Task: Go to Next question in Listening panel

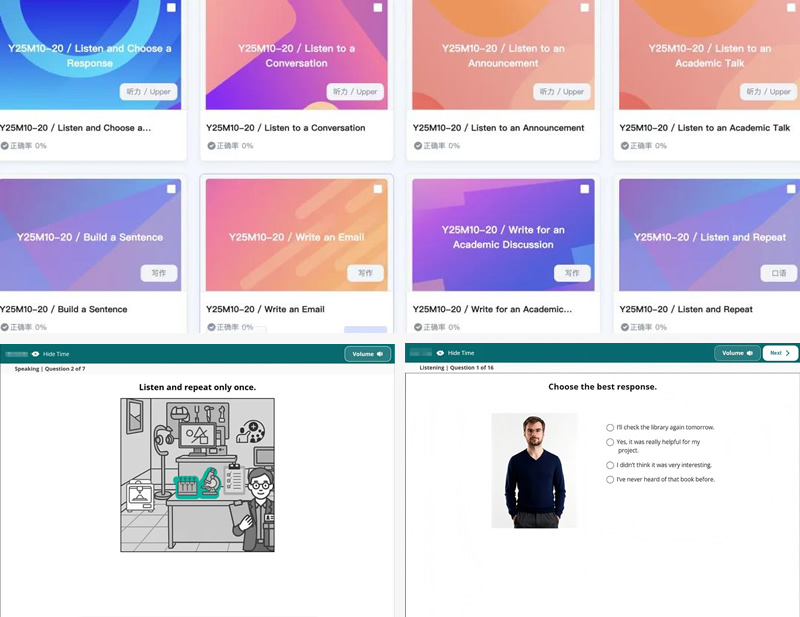Action: point(780,353)
